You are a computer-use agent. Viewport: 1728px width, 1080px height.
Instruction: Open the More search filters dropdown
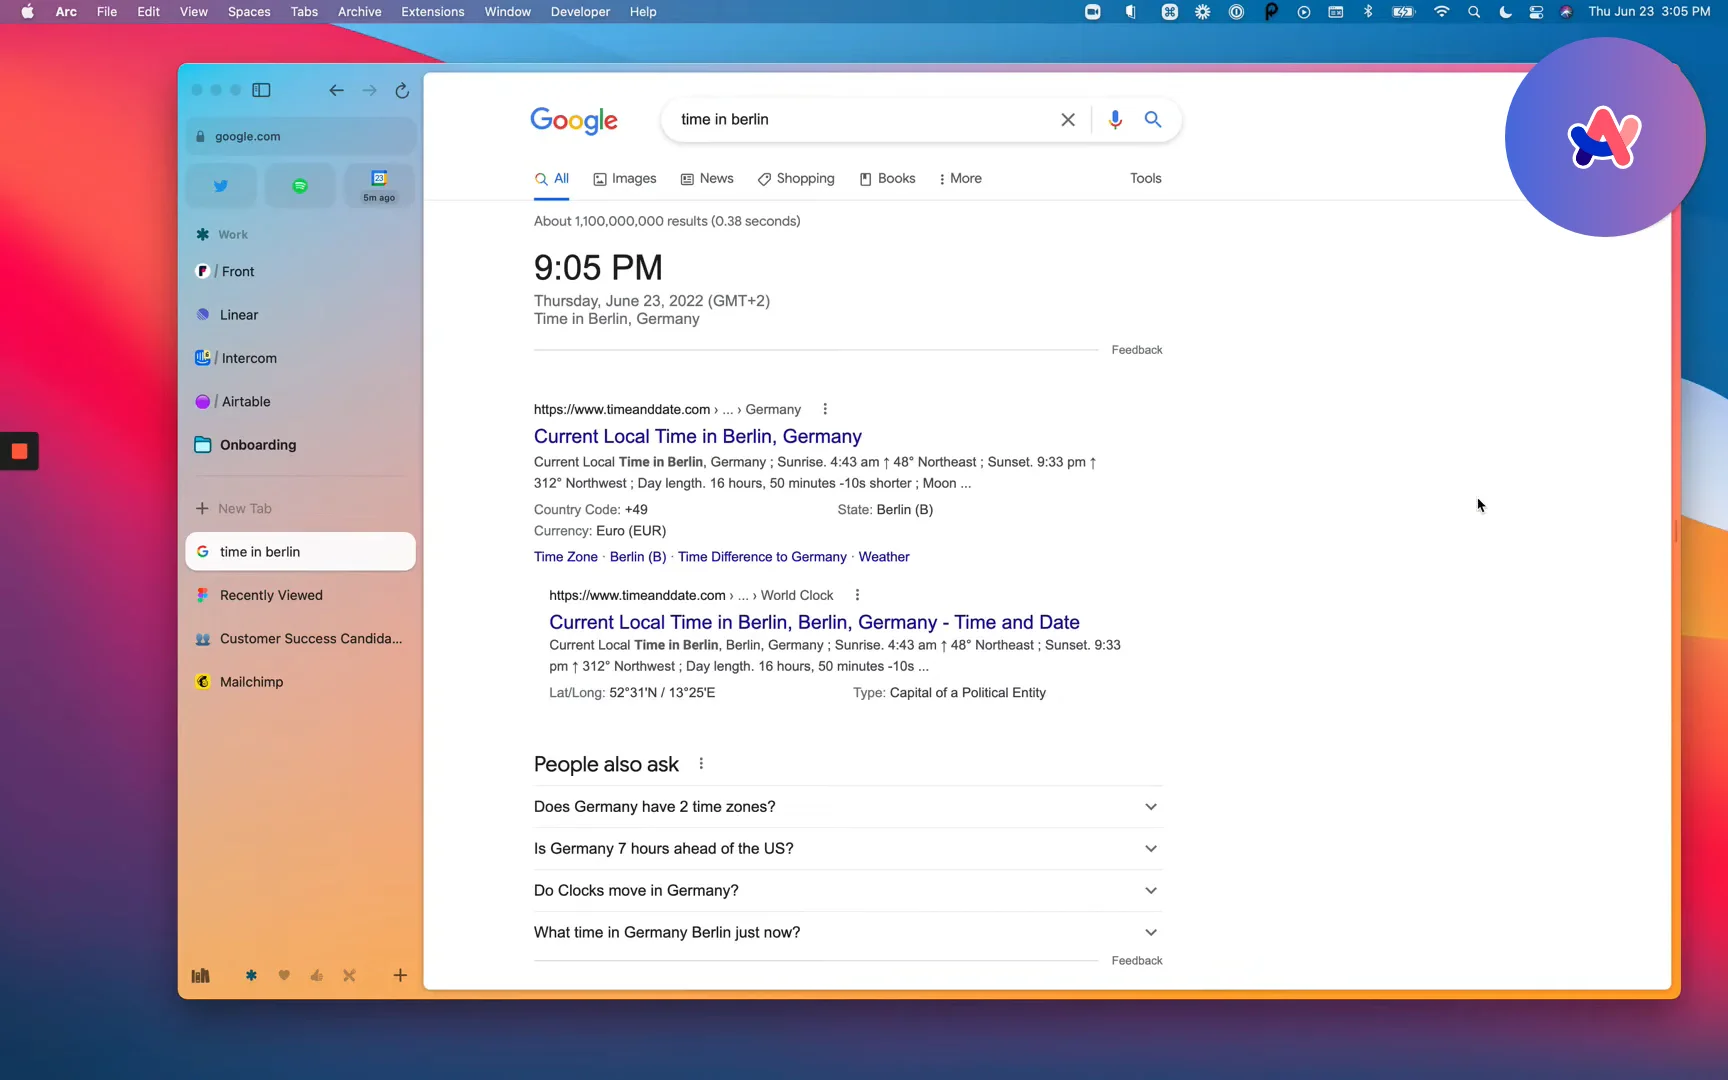coord(960,179)
